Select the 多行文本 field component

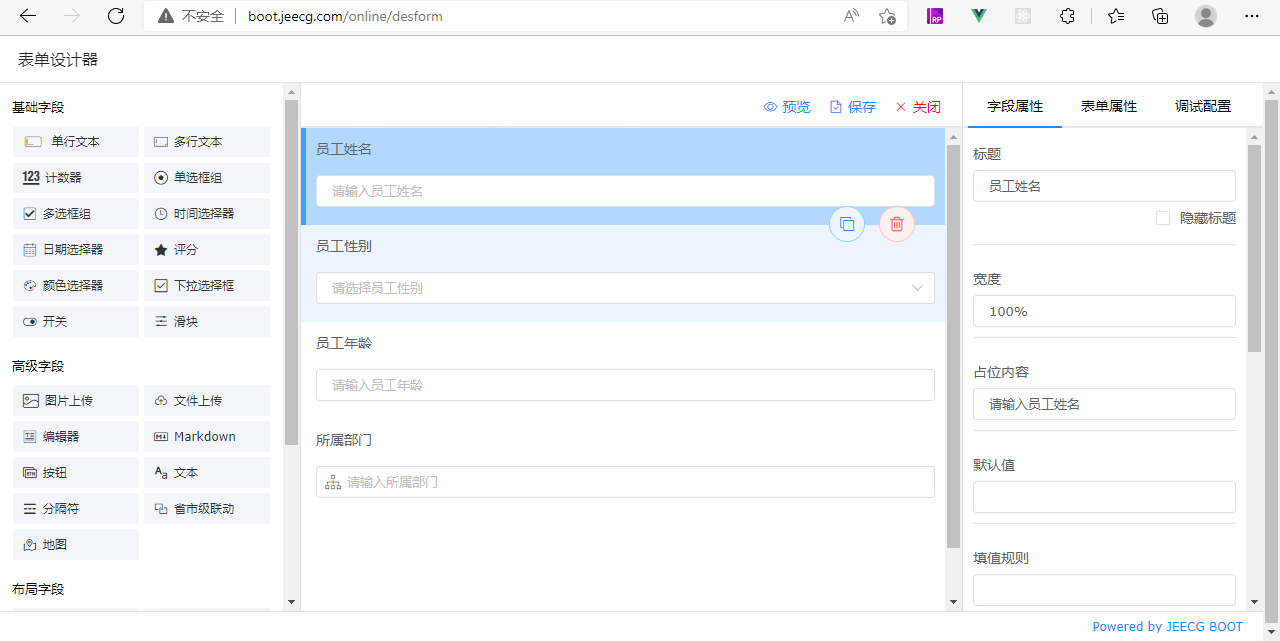(x=207, y=142)
